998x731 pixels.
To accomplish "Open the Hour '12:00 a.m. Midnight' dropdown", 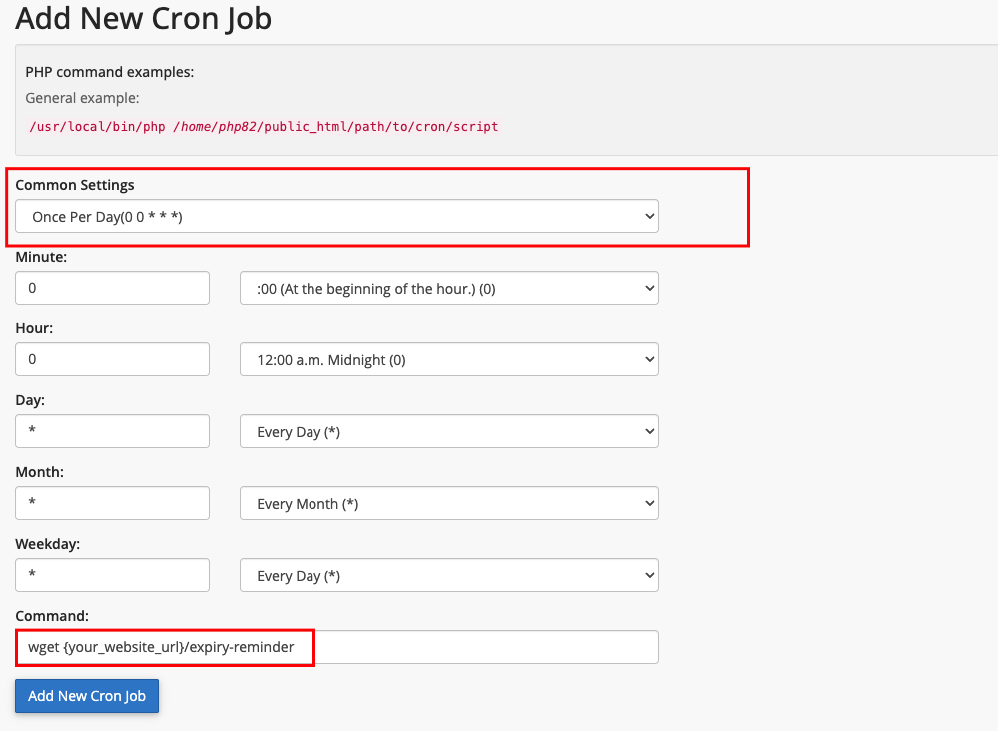I will [x=449, y=360].
